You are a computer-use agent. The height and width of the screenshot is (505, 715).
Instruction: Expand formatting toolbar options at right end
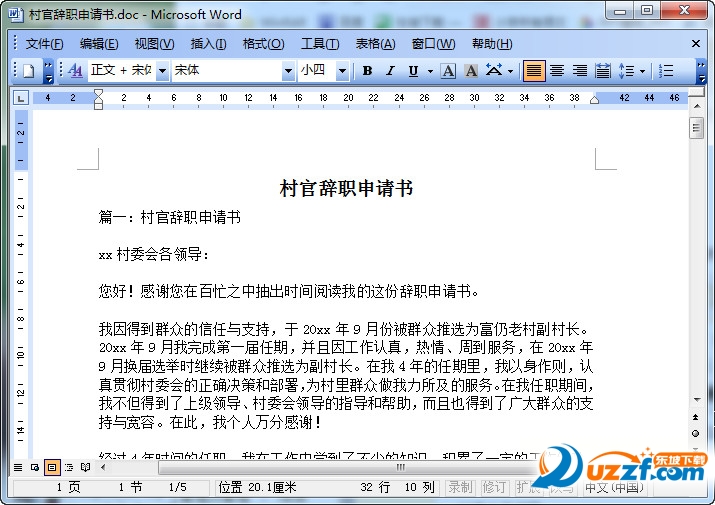click(701, 71)
